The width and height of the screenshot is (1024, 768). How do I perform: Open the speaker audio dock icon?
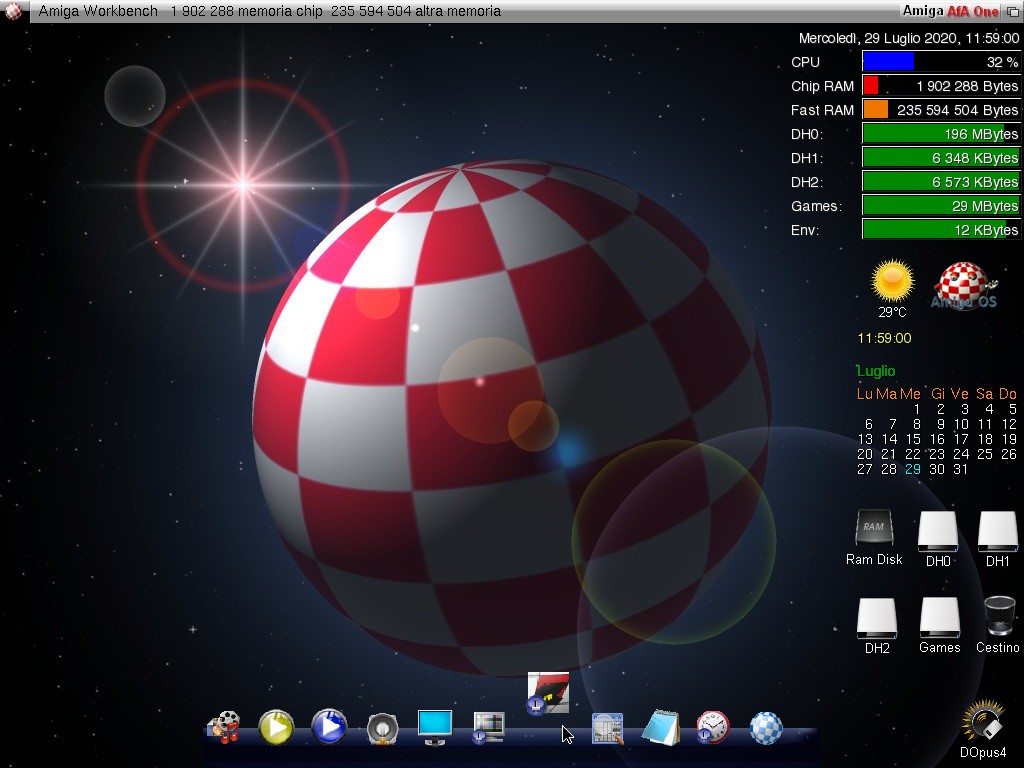coord(382,729)
